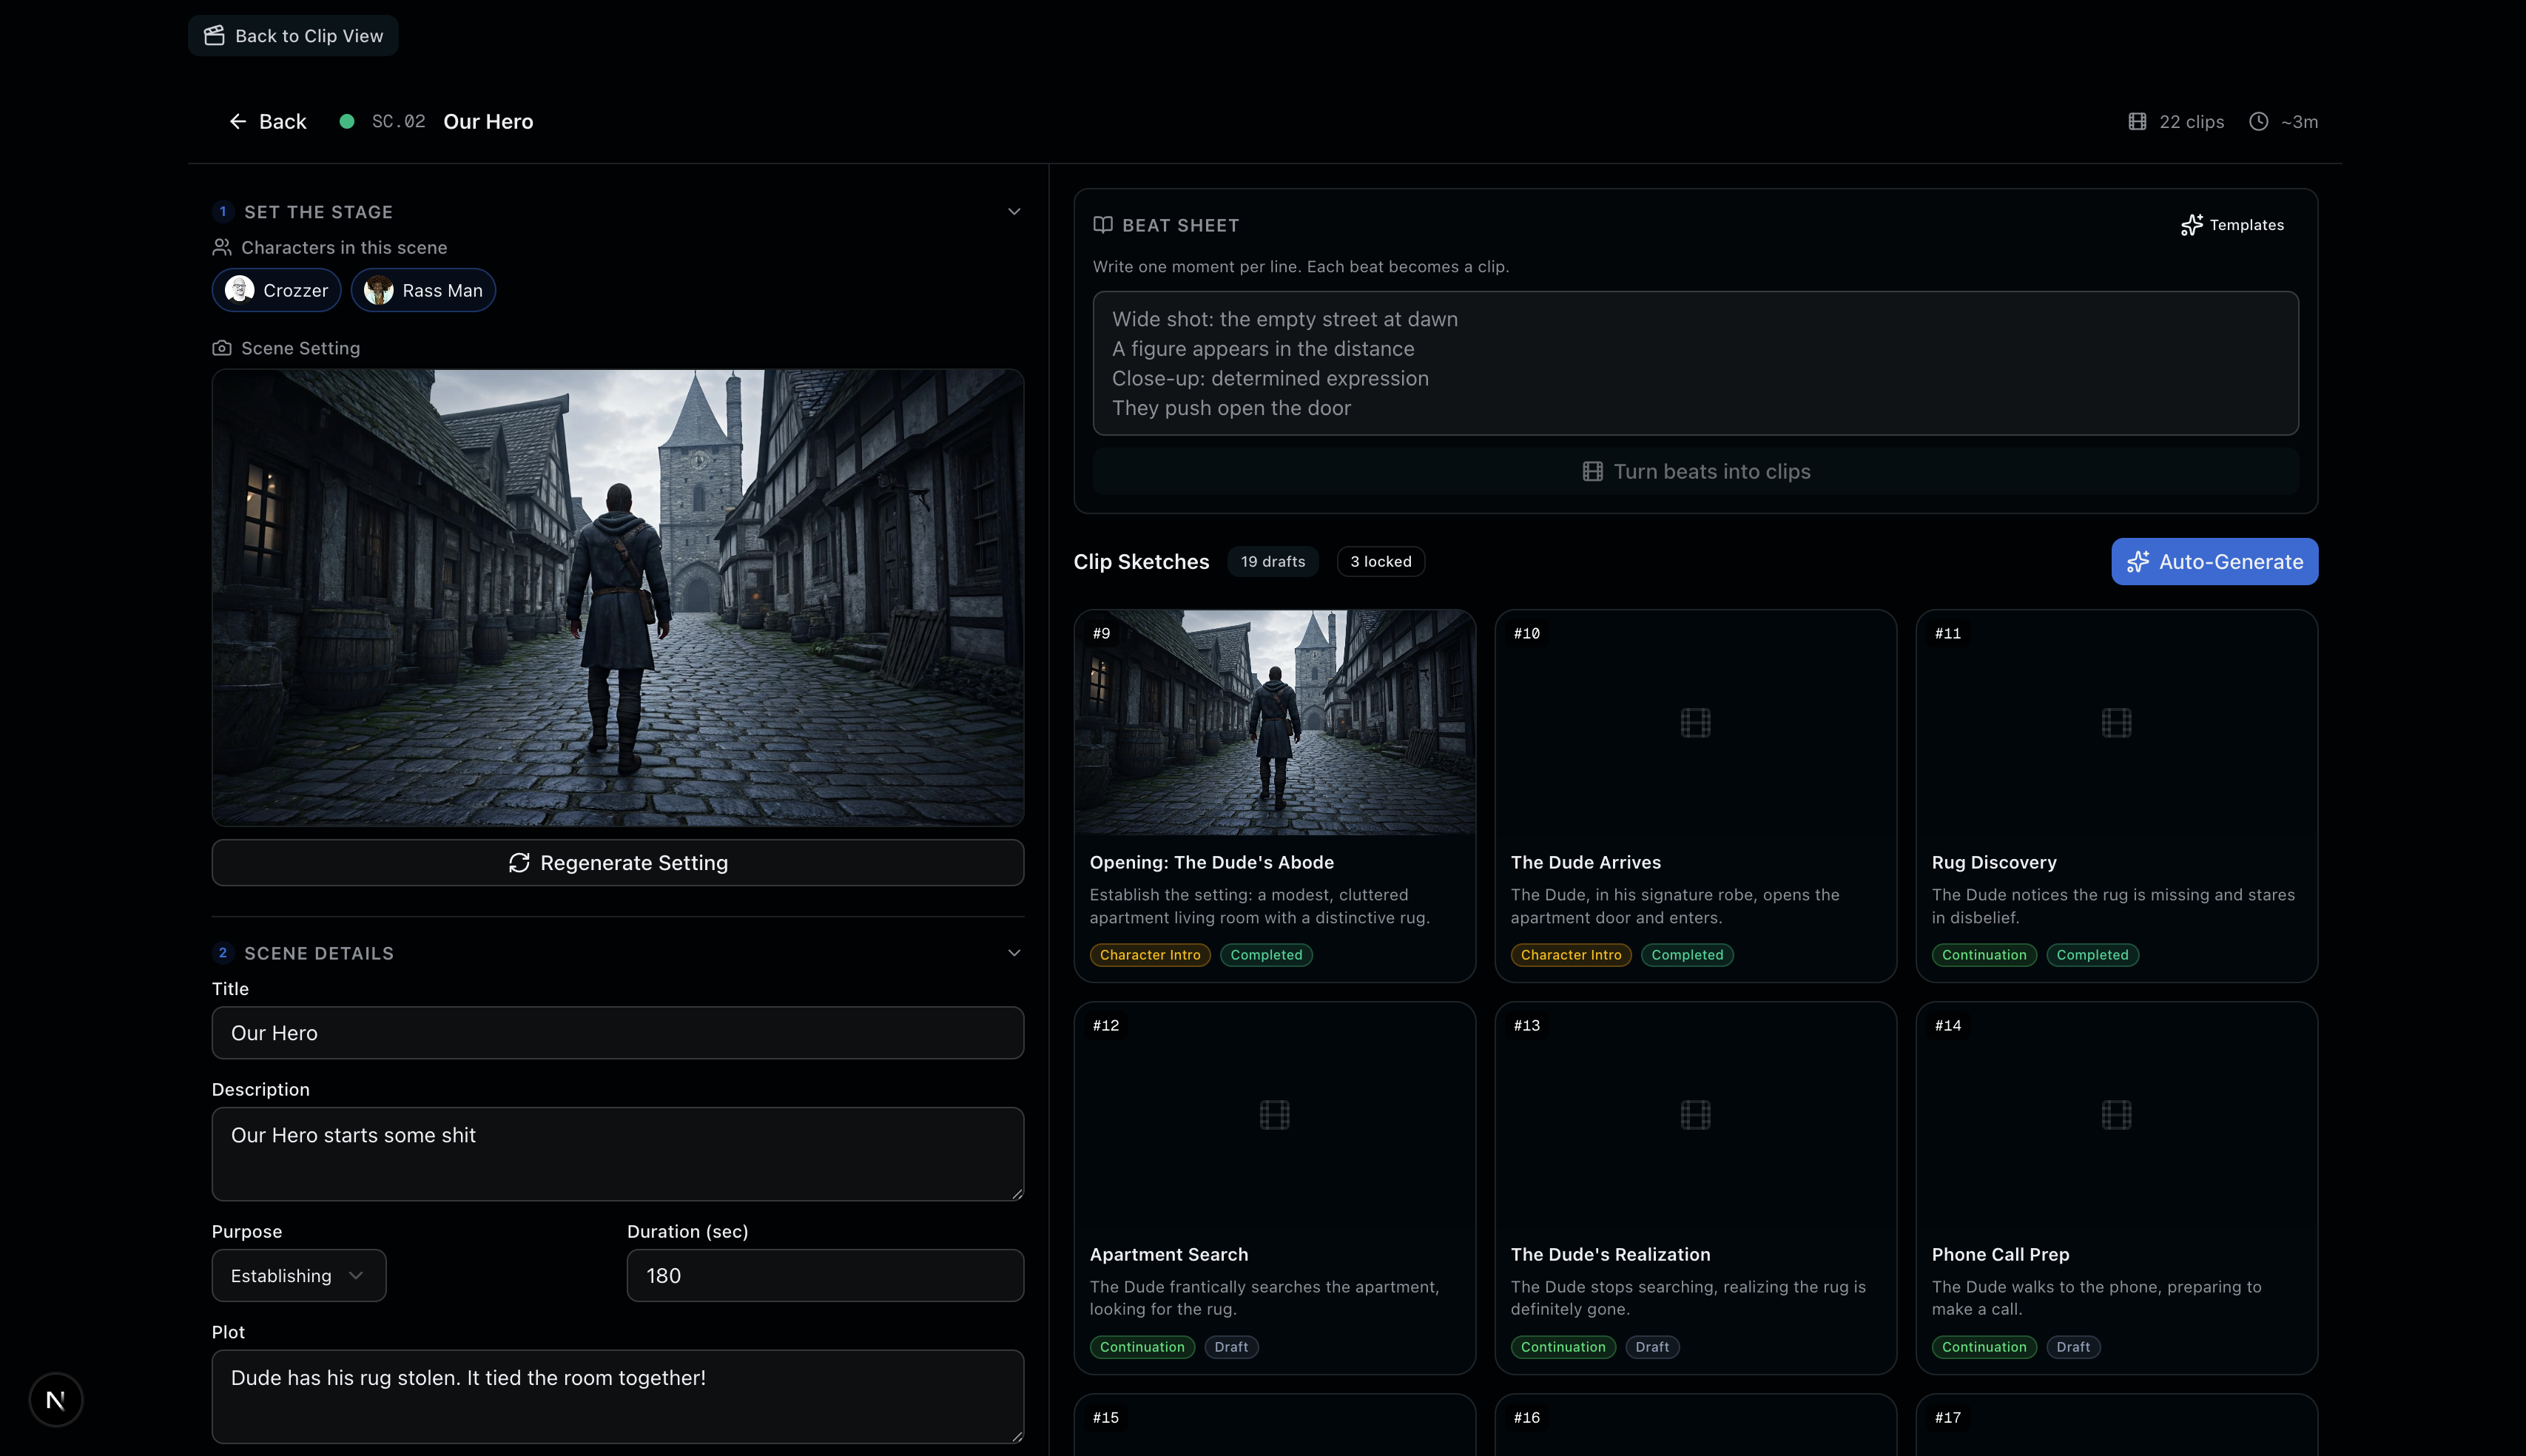Click Continuation tag on The Dude's Realization card
Image resolution: width=2526 pixels, height=1456 pixels.
(1563, 1347)
